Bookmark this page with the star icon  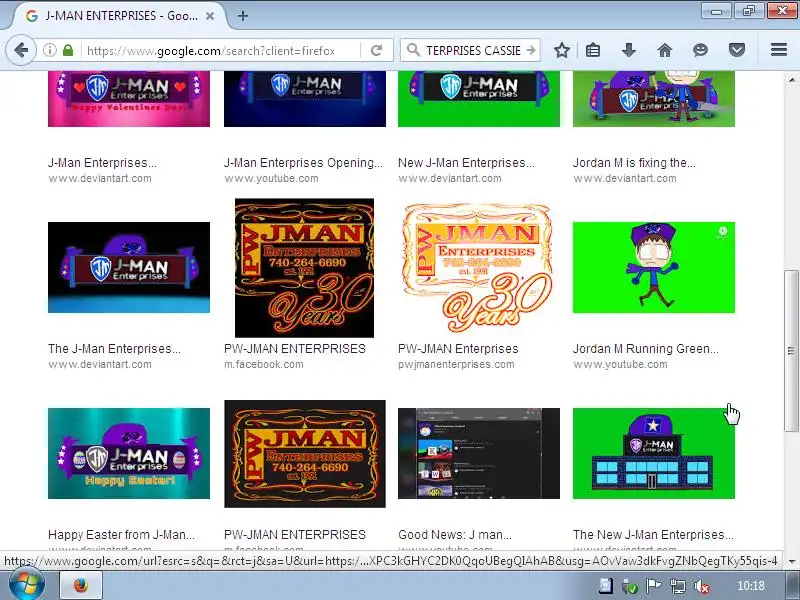click(562, 50)
